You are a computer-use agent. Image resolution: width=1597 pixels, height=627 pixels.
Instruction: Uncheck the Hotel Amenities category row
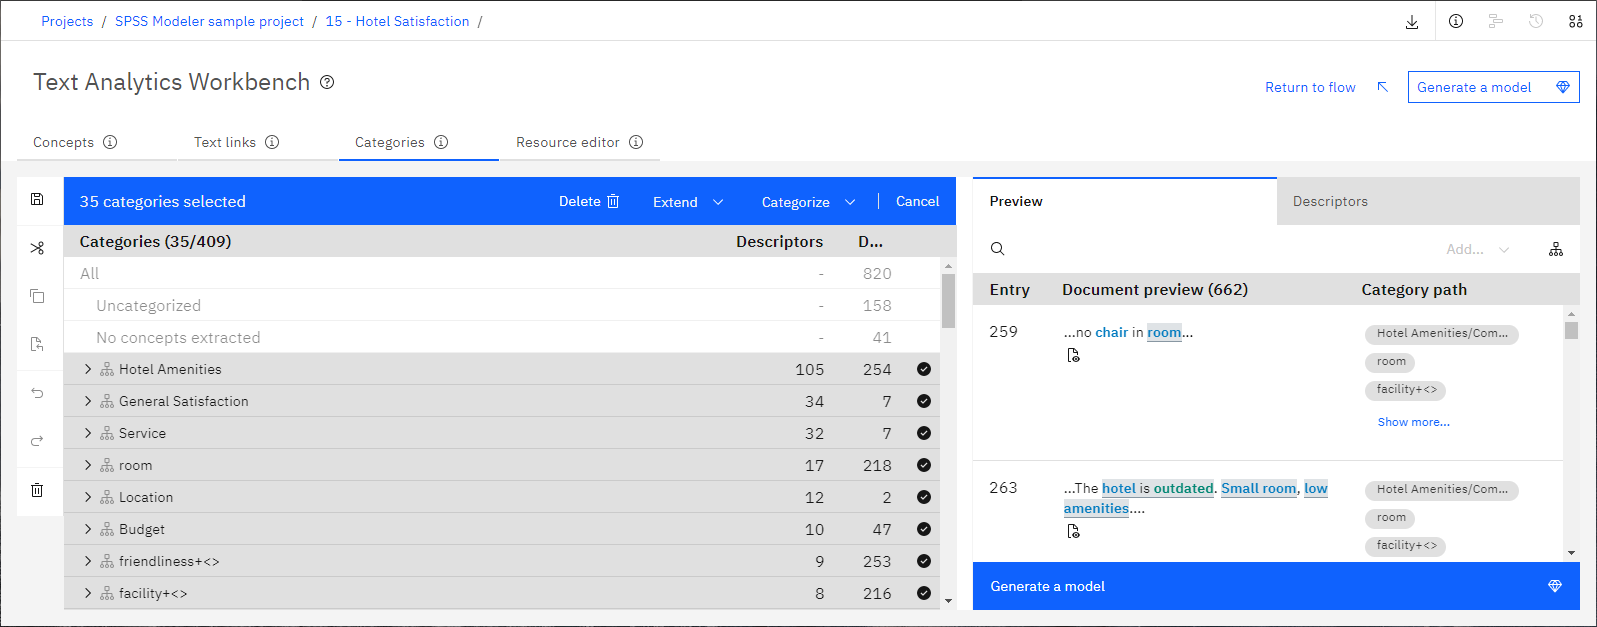[x=924, y=369]
